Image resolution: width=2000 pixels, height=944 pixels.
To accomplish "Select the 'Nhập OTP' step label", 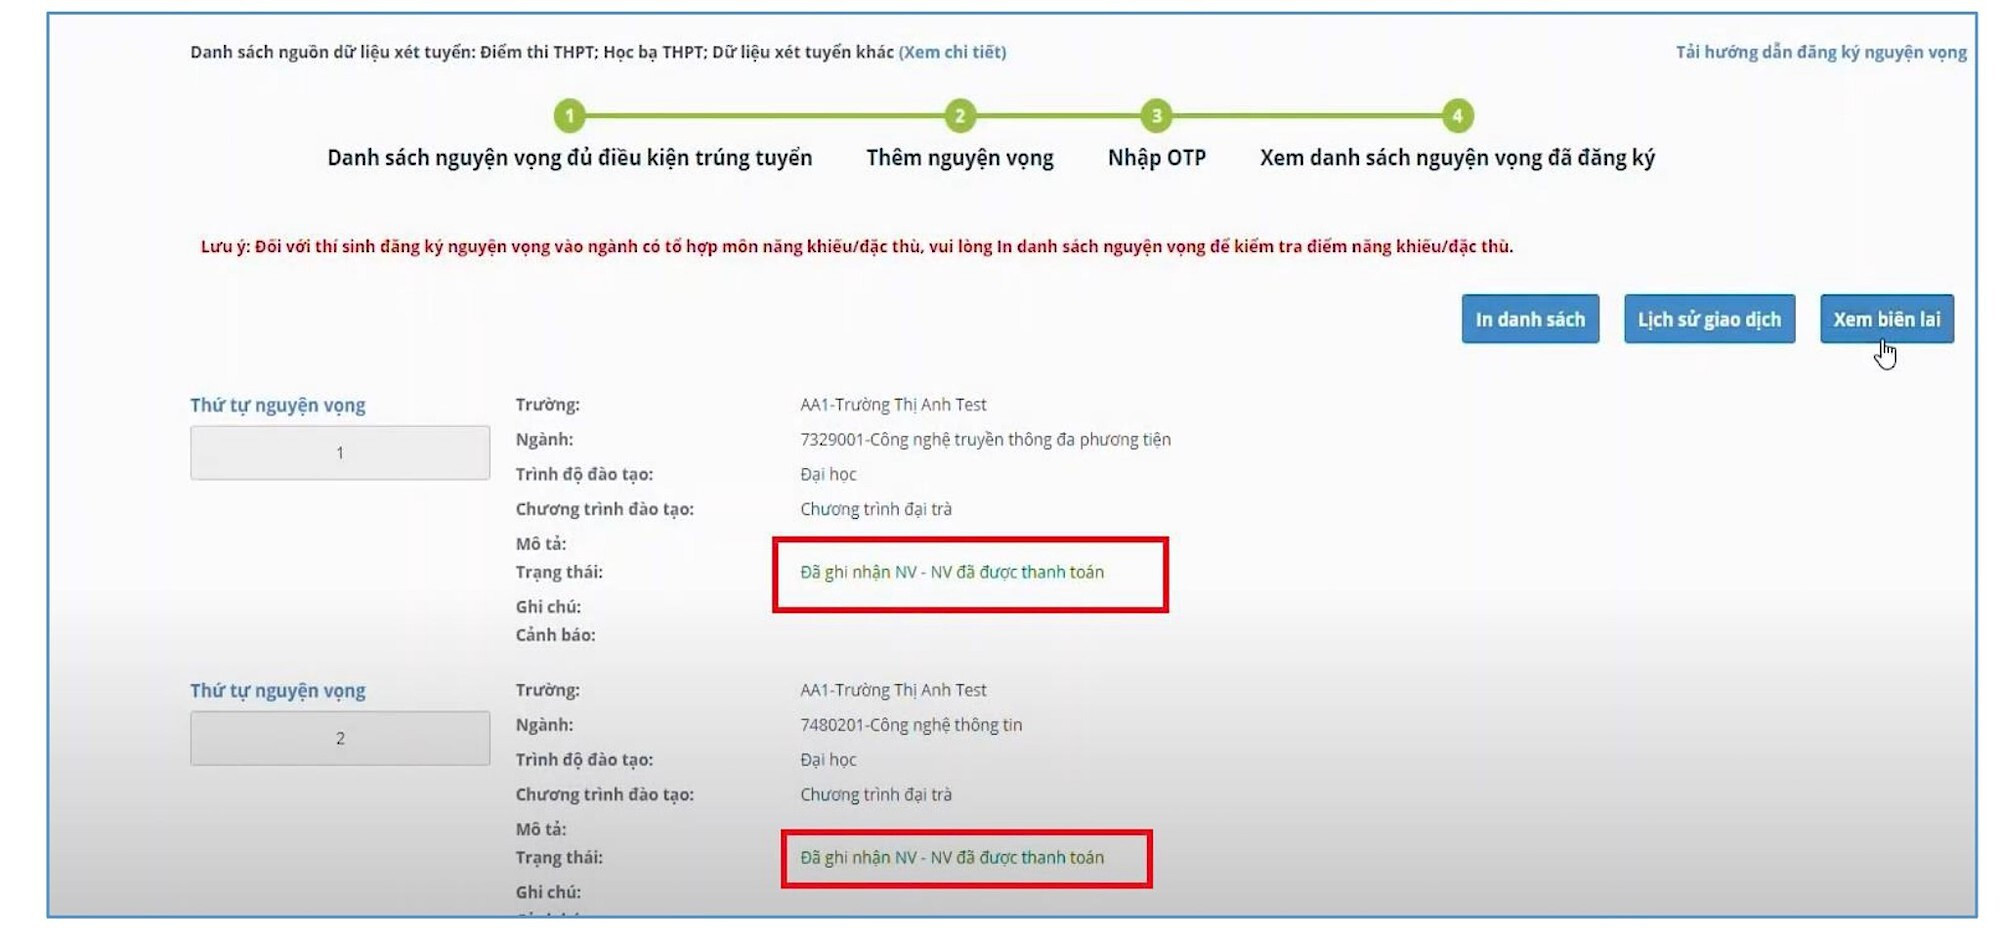I will [1156, 158].
